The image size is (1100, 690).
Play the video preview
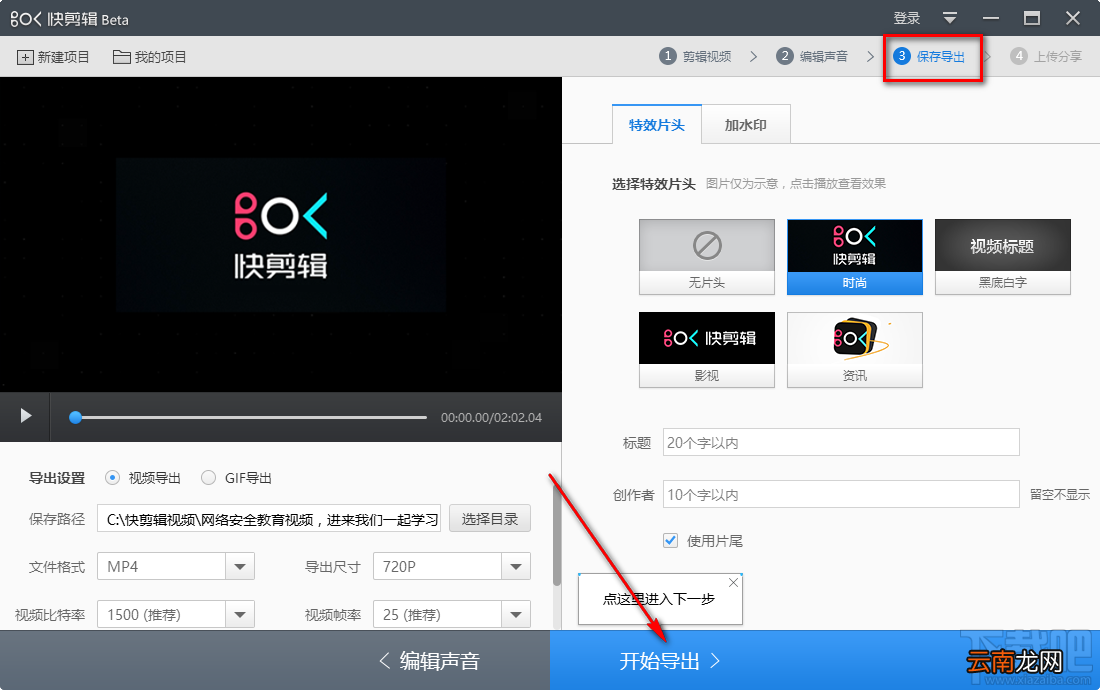click(x=26, y=416)
